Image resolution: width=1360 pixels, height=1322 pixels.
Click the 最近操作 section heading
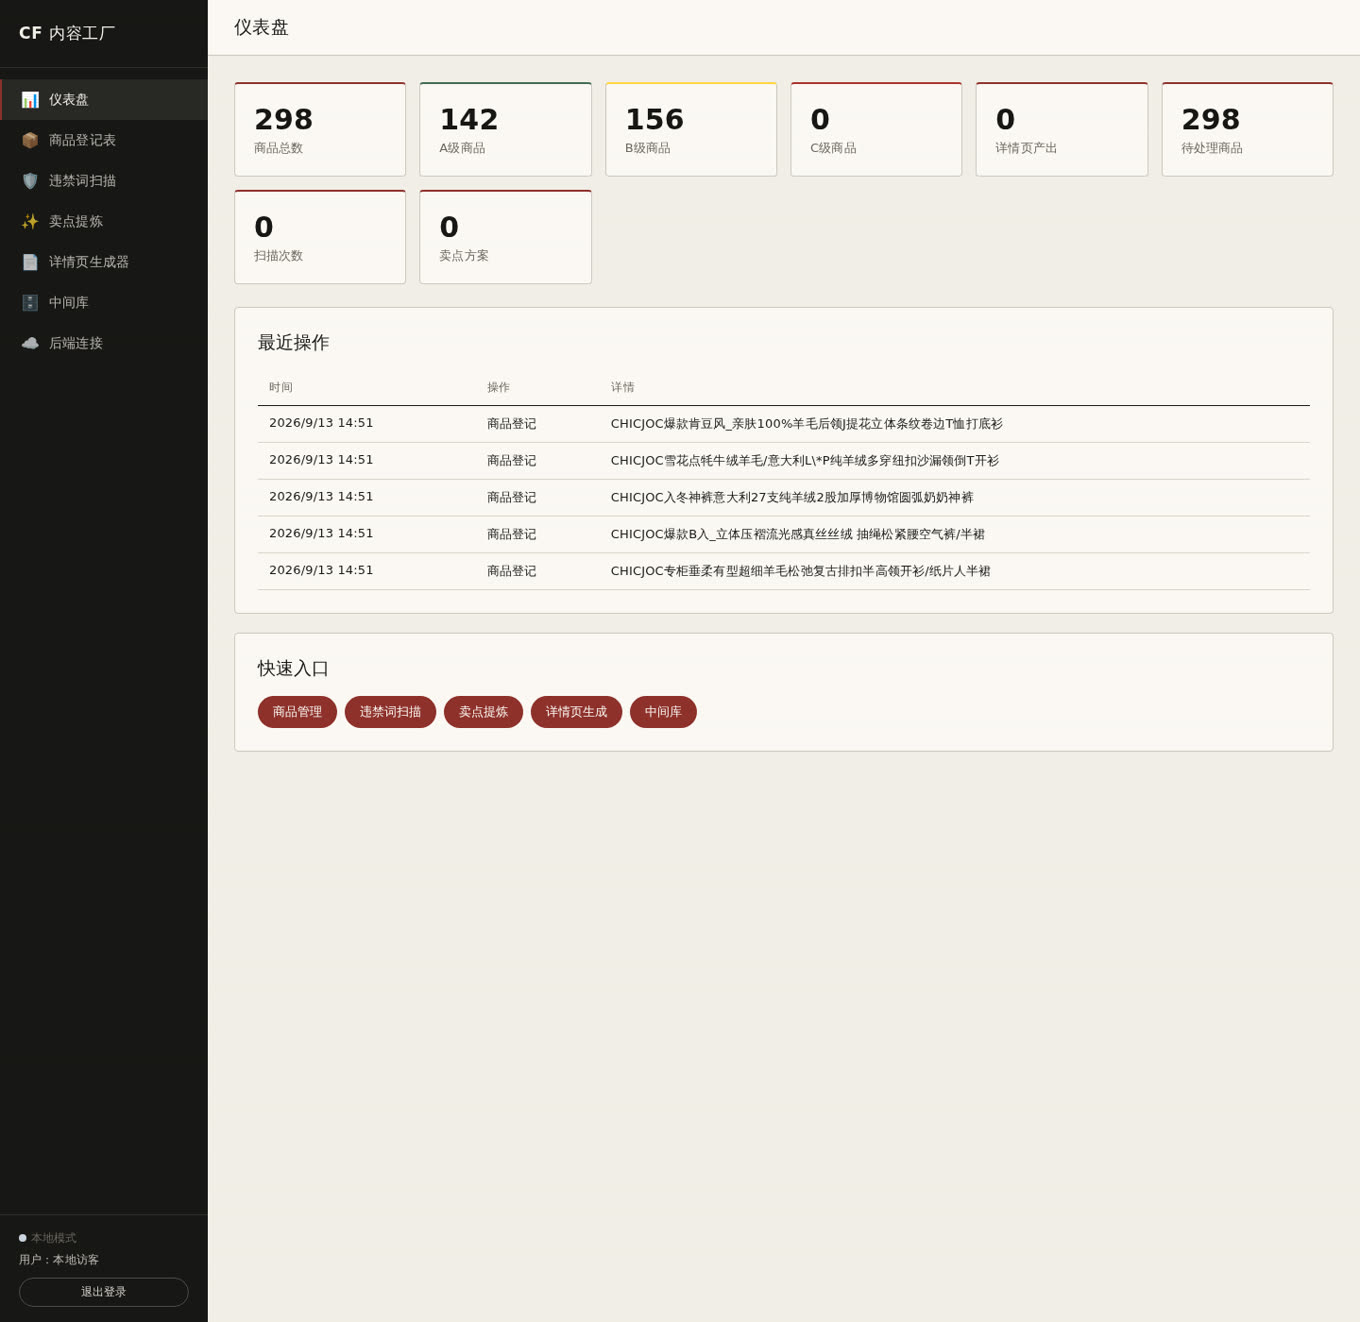293,343
